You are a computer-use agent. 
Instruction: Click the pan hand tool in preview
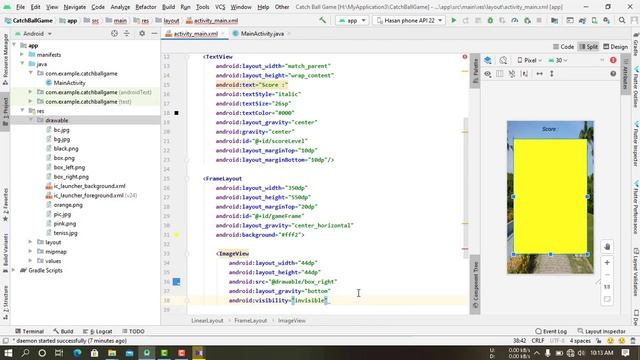point(607,247)
